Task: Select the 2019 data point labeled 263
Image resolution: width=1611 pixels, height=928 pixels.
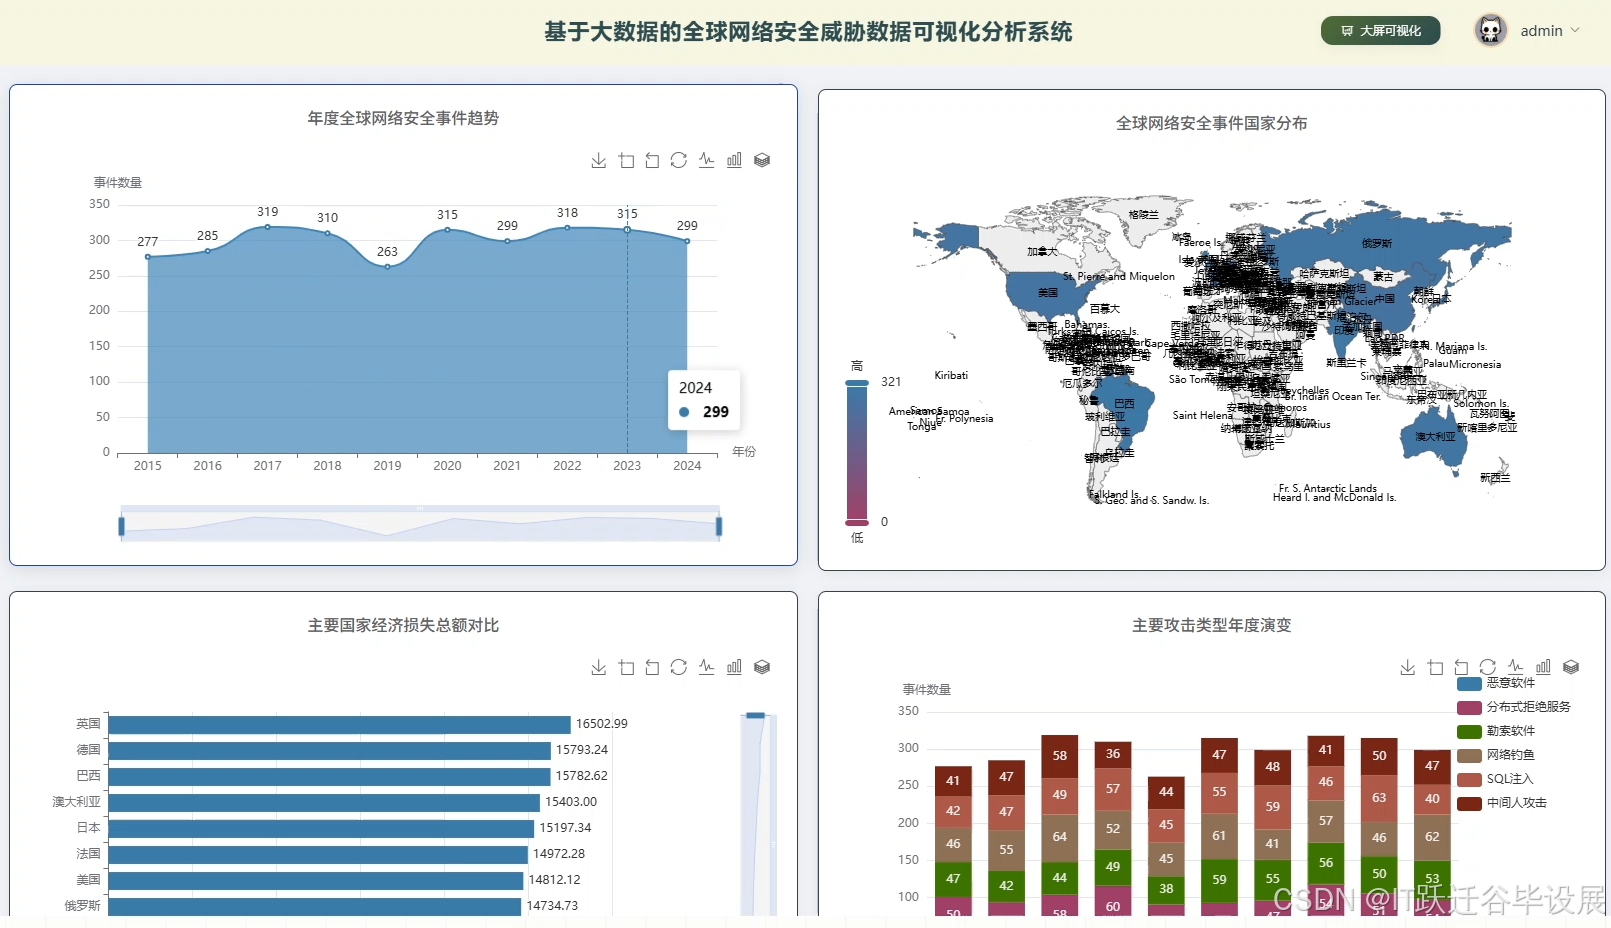Action: [387, 266]
